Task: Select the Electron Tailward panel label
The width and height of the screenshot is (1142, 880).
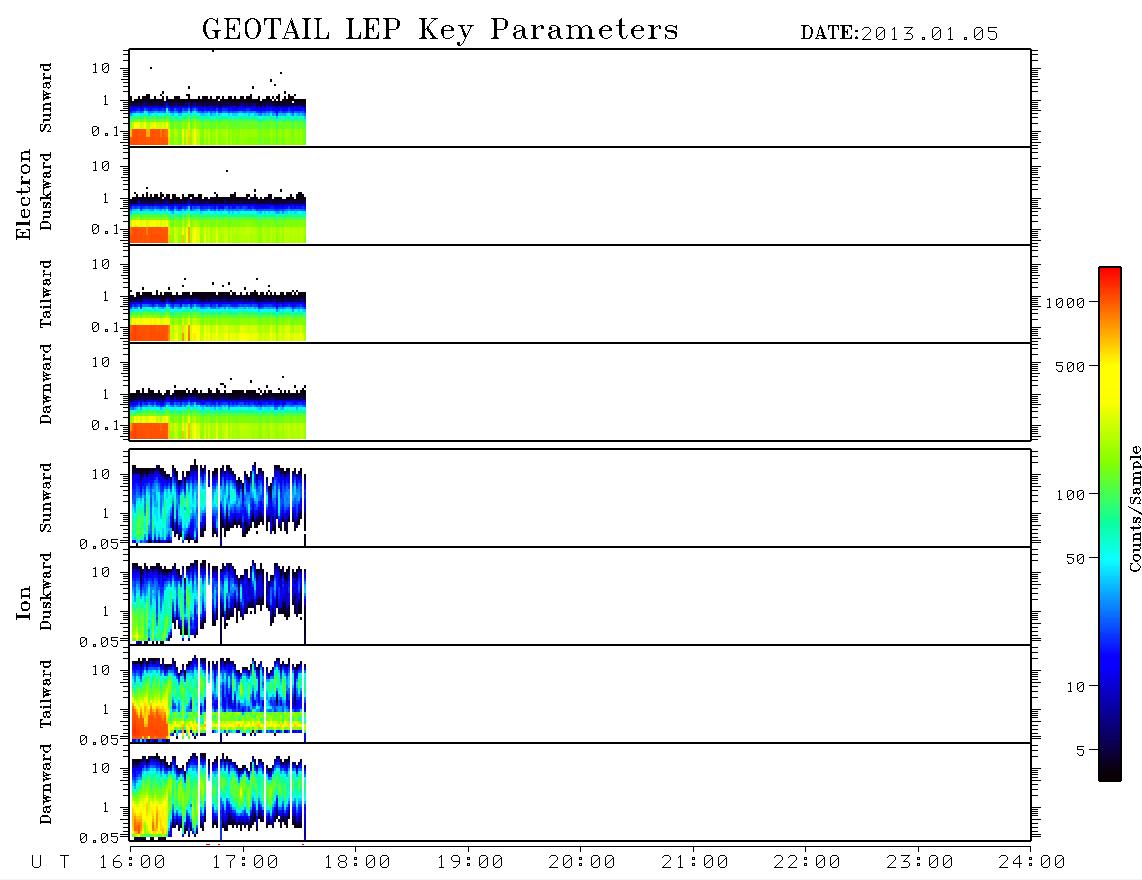Action: [46, 294]
